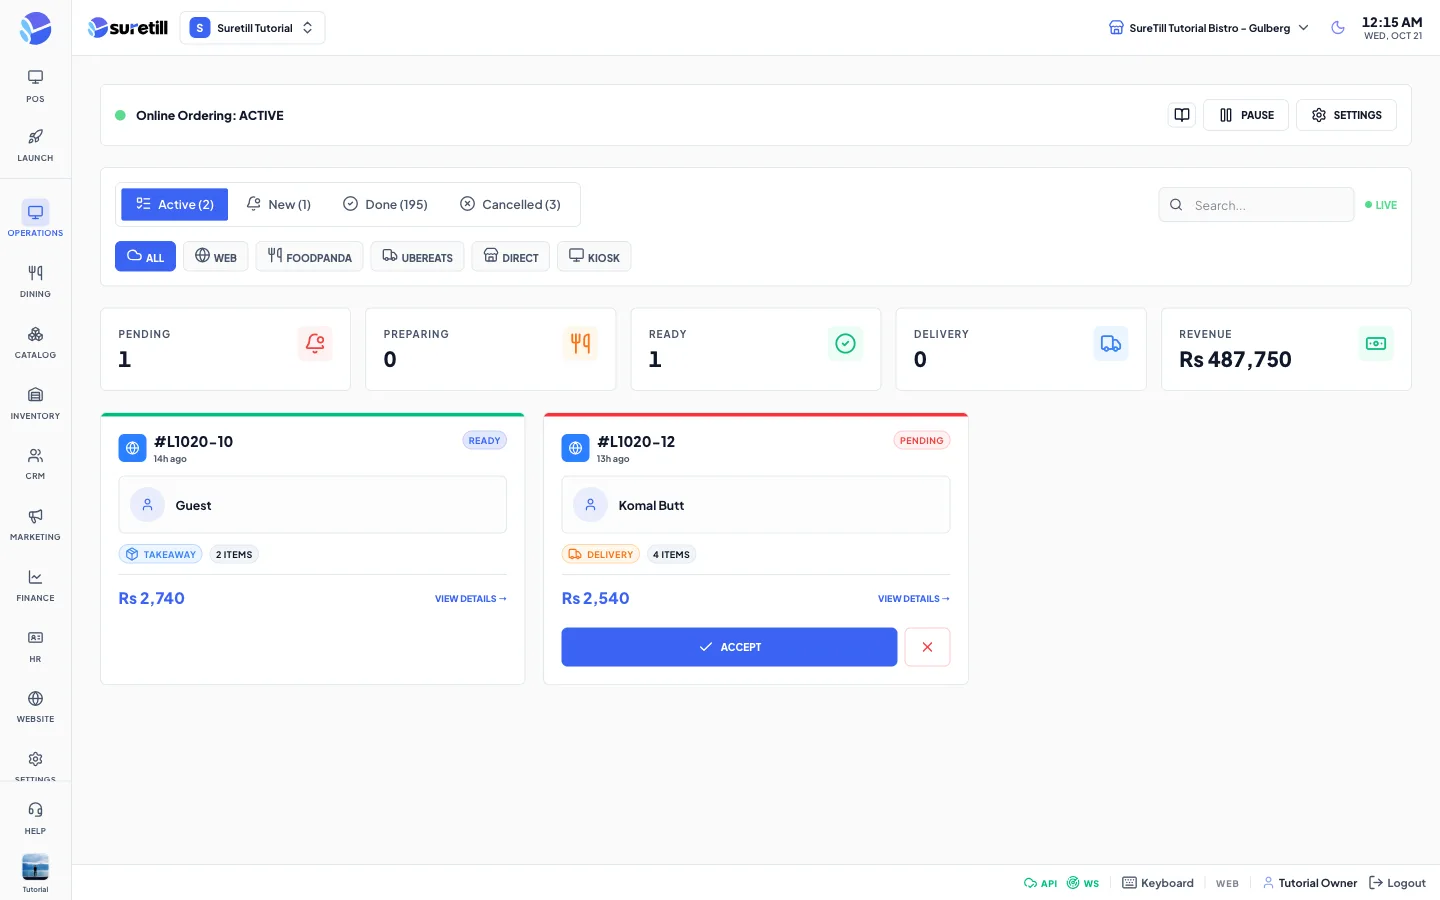Open the CRM section
This screenshot has height=900, width=1440.
coord(35,463)
